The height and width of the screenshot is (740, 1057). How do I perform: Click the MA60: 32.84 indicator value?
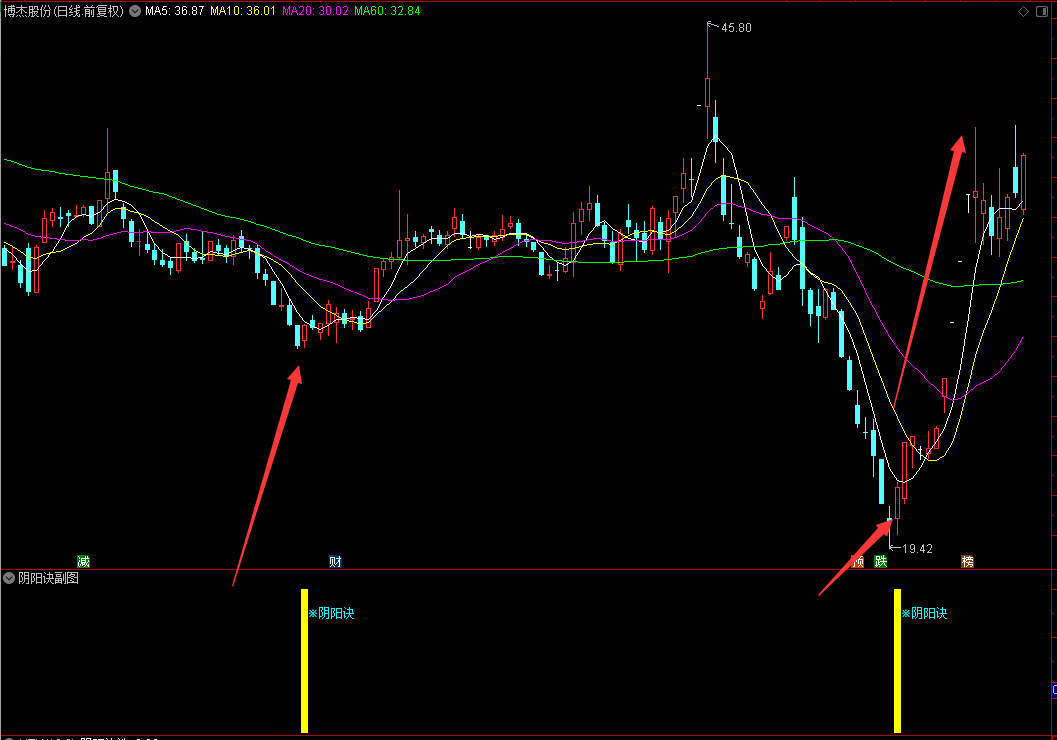point(387,11)
